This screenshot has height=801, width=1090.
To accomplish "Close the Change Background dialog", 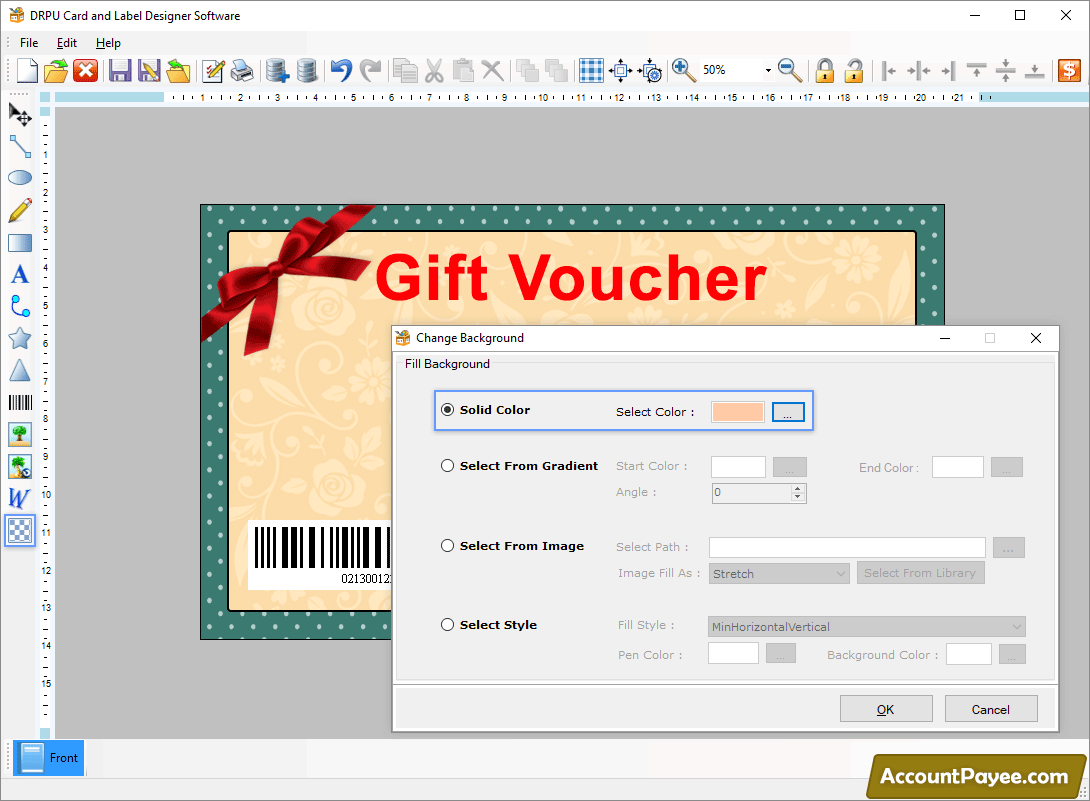I will pos(1036,338).
